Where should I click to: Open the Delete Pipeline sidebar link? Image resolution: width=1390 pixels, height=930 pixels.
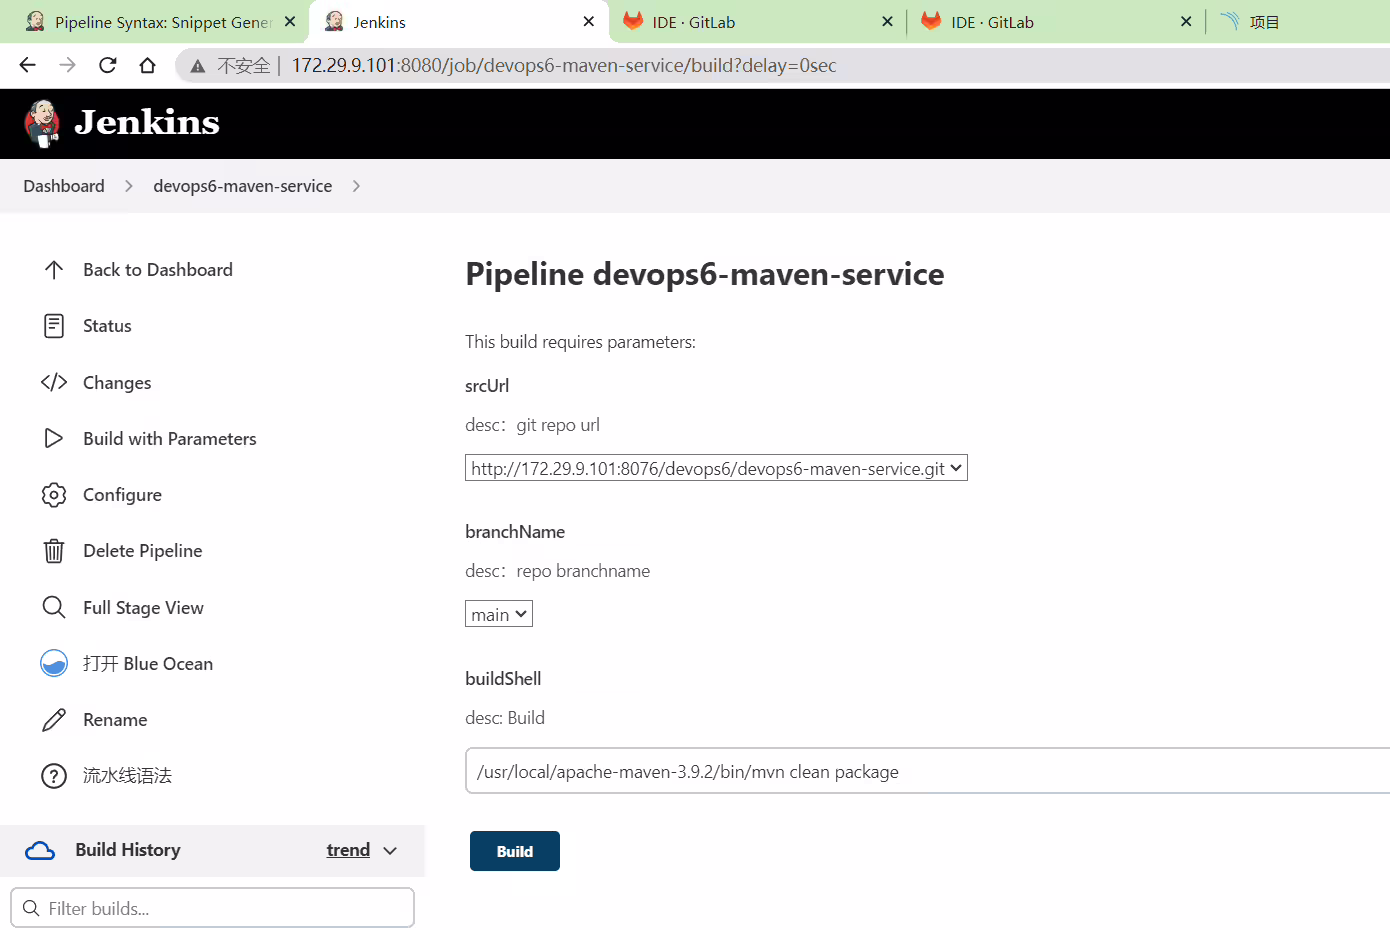coord(143,551)
